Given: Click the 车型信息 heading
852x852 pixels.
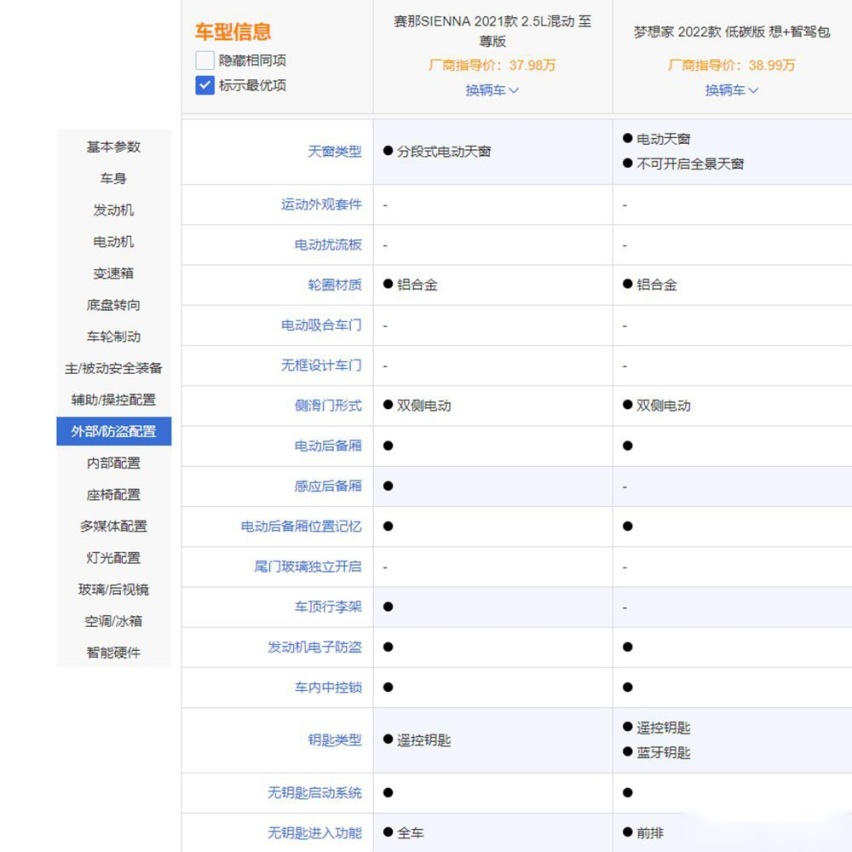Looking at the screenshot, I should point(233,32).
